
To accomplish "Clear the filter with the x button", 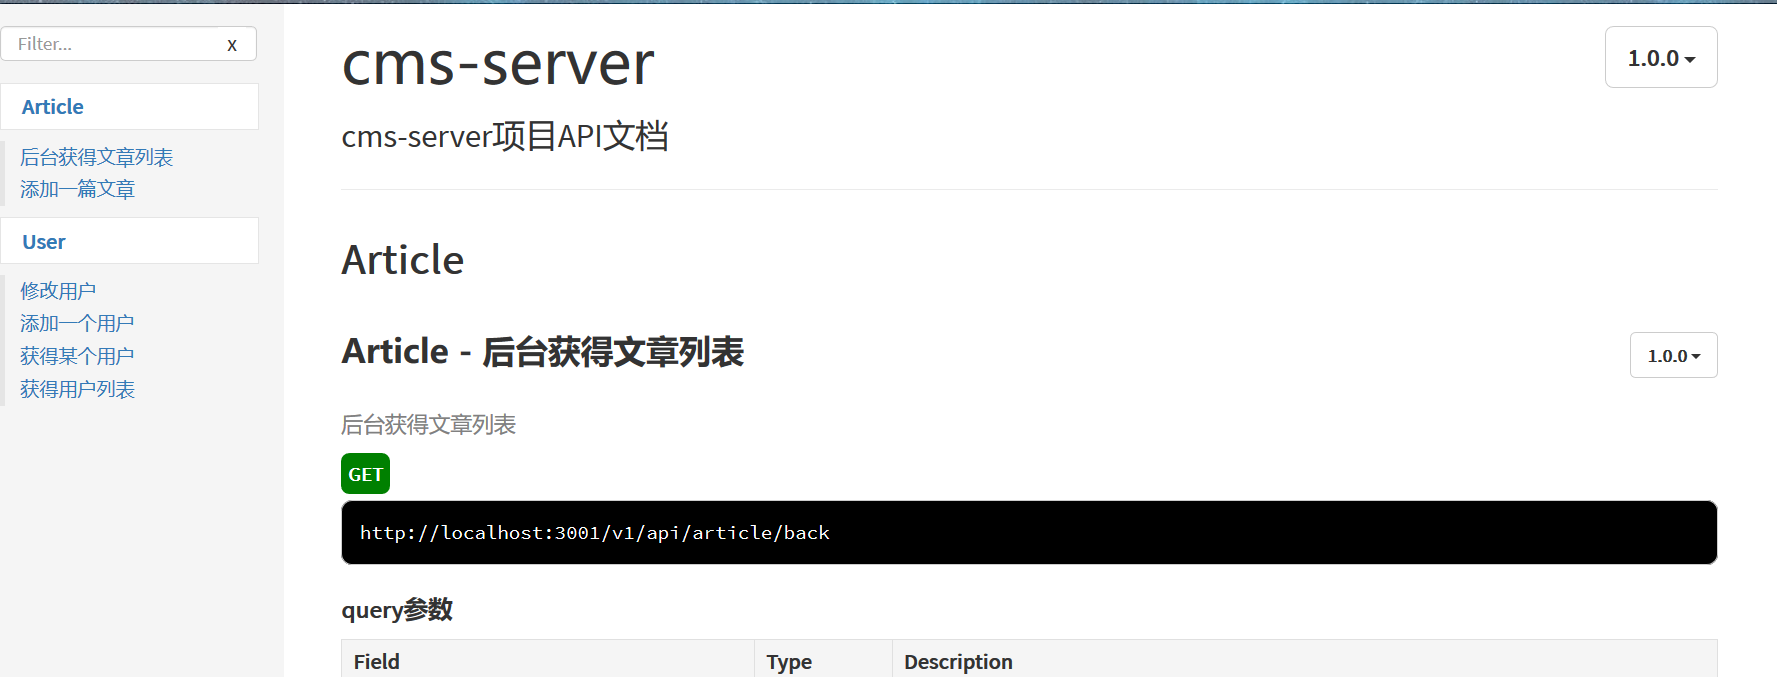I will click(x=232, y=45).
